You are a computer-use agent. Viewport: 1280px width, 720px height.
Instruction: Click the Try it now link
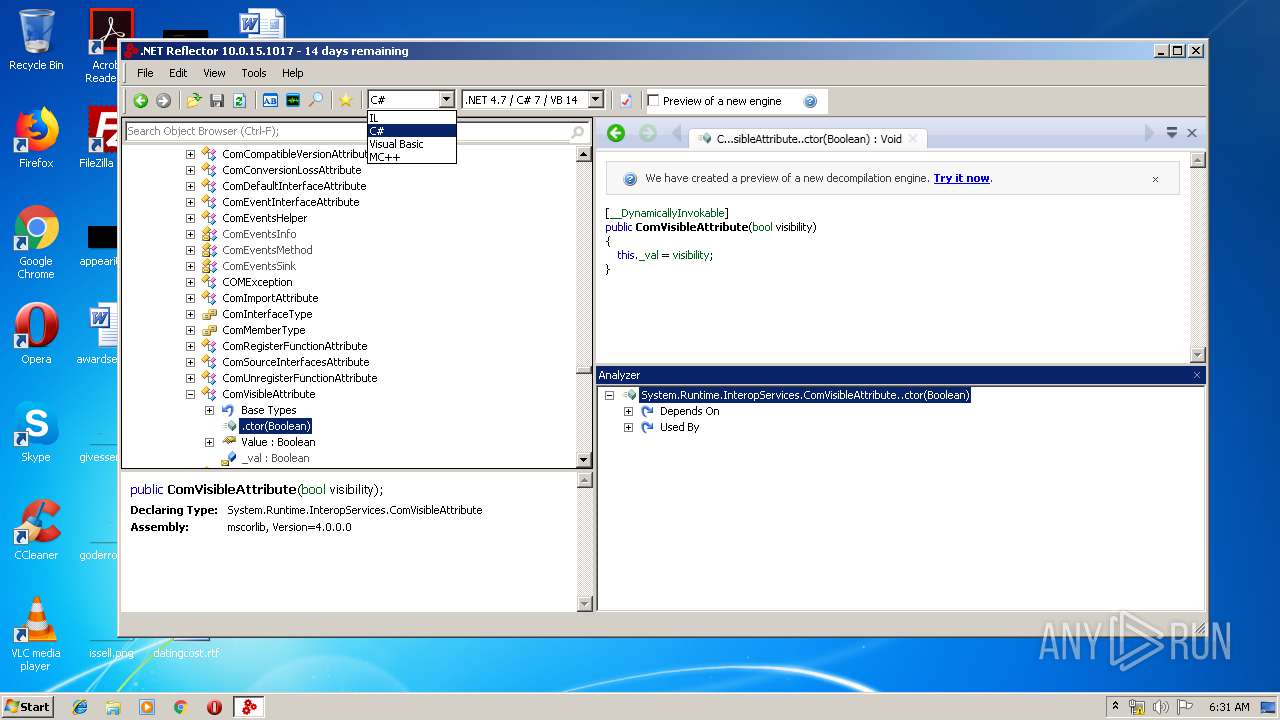961,178
